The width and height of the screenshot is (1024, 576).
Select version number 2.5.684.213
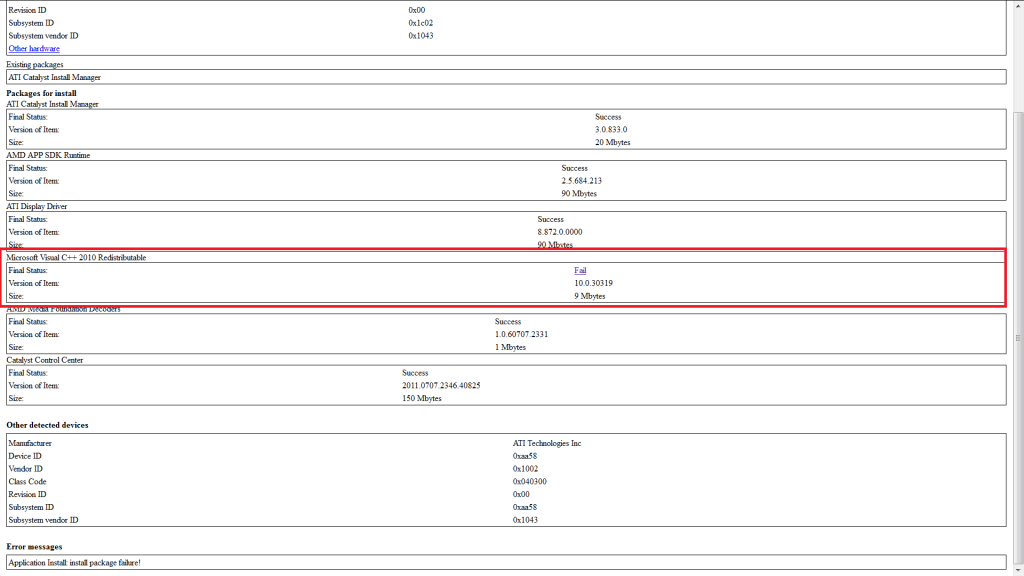click(x=581, y=181)
